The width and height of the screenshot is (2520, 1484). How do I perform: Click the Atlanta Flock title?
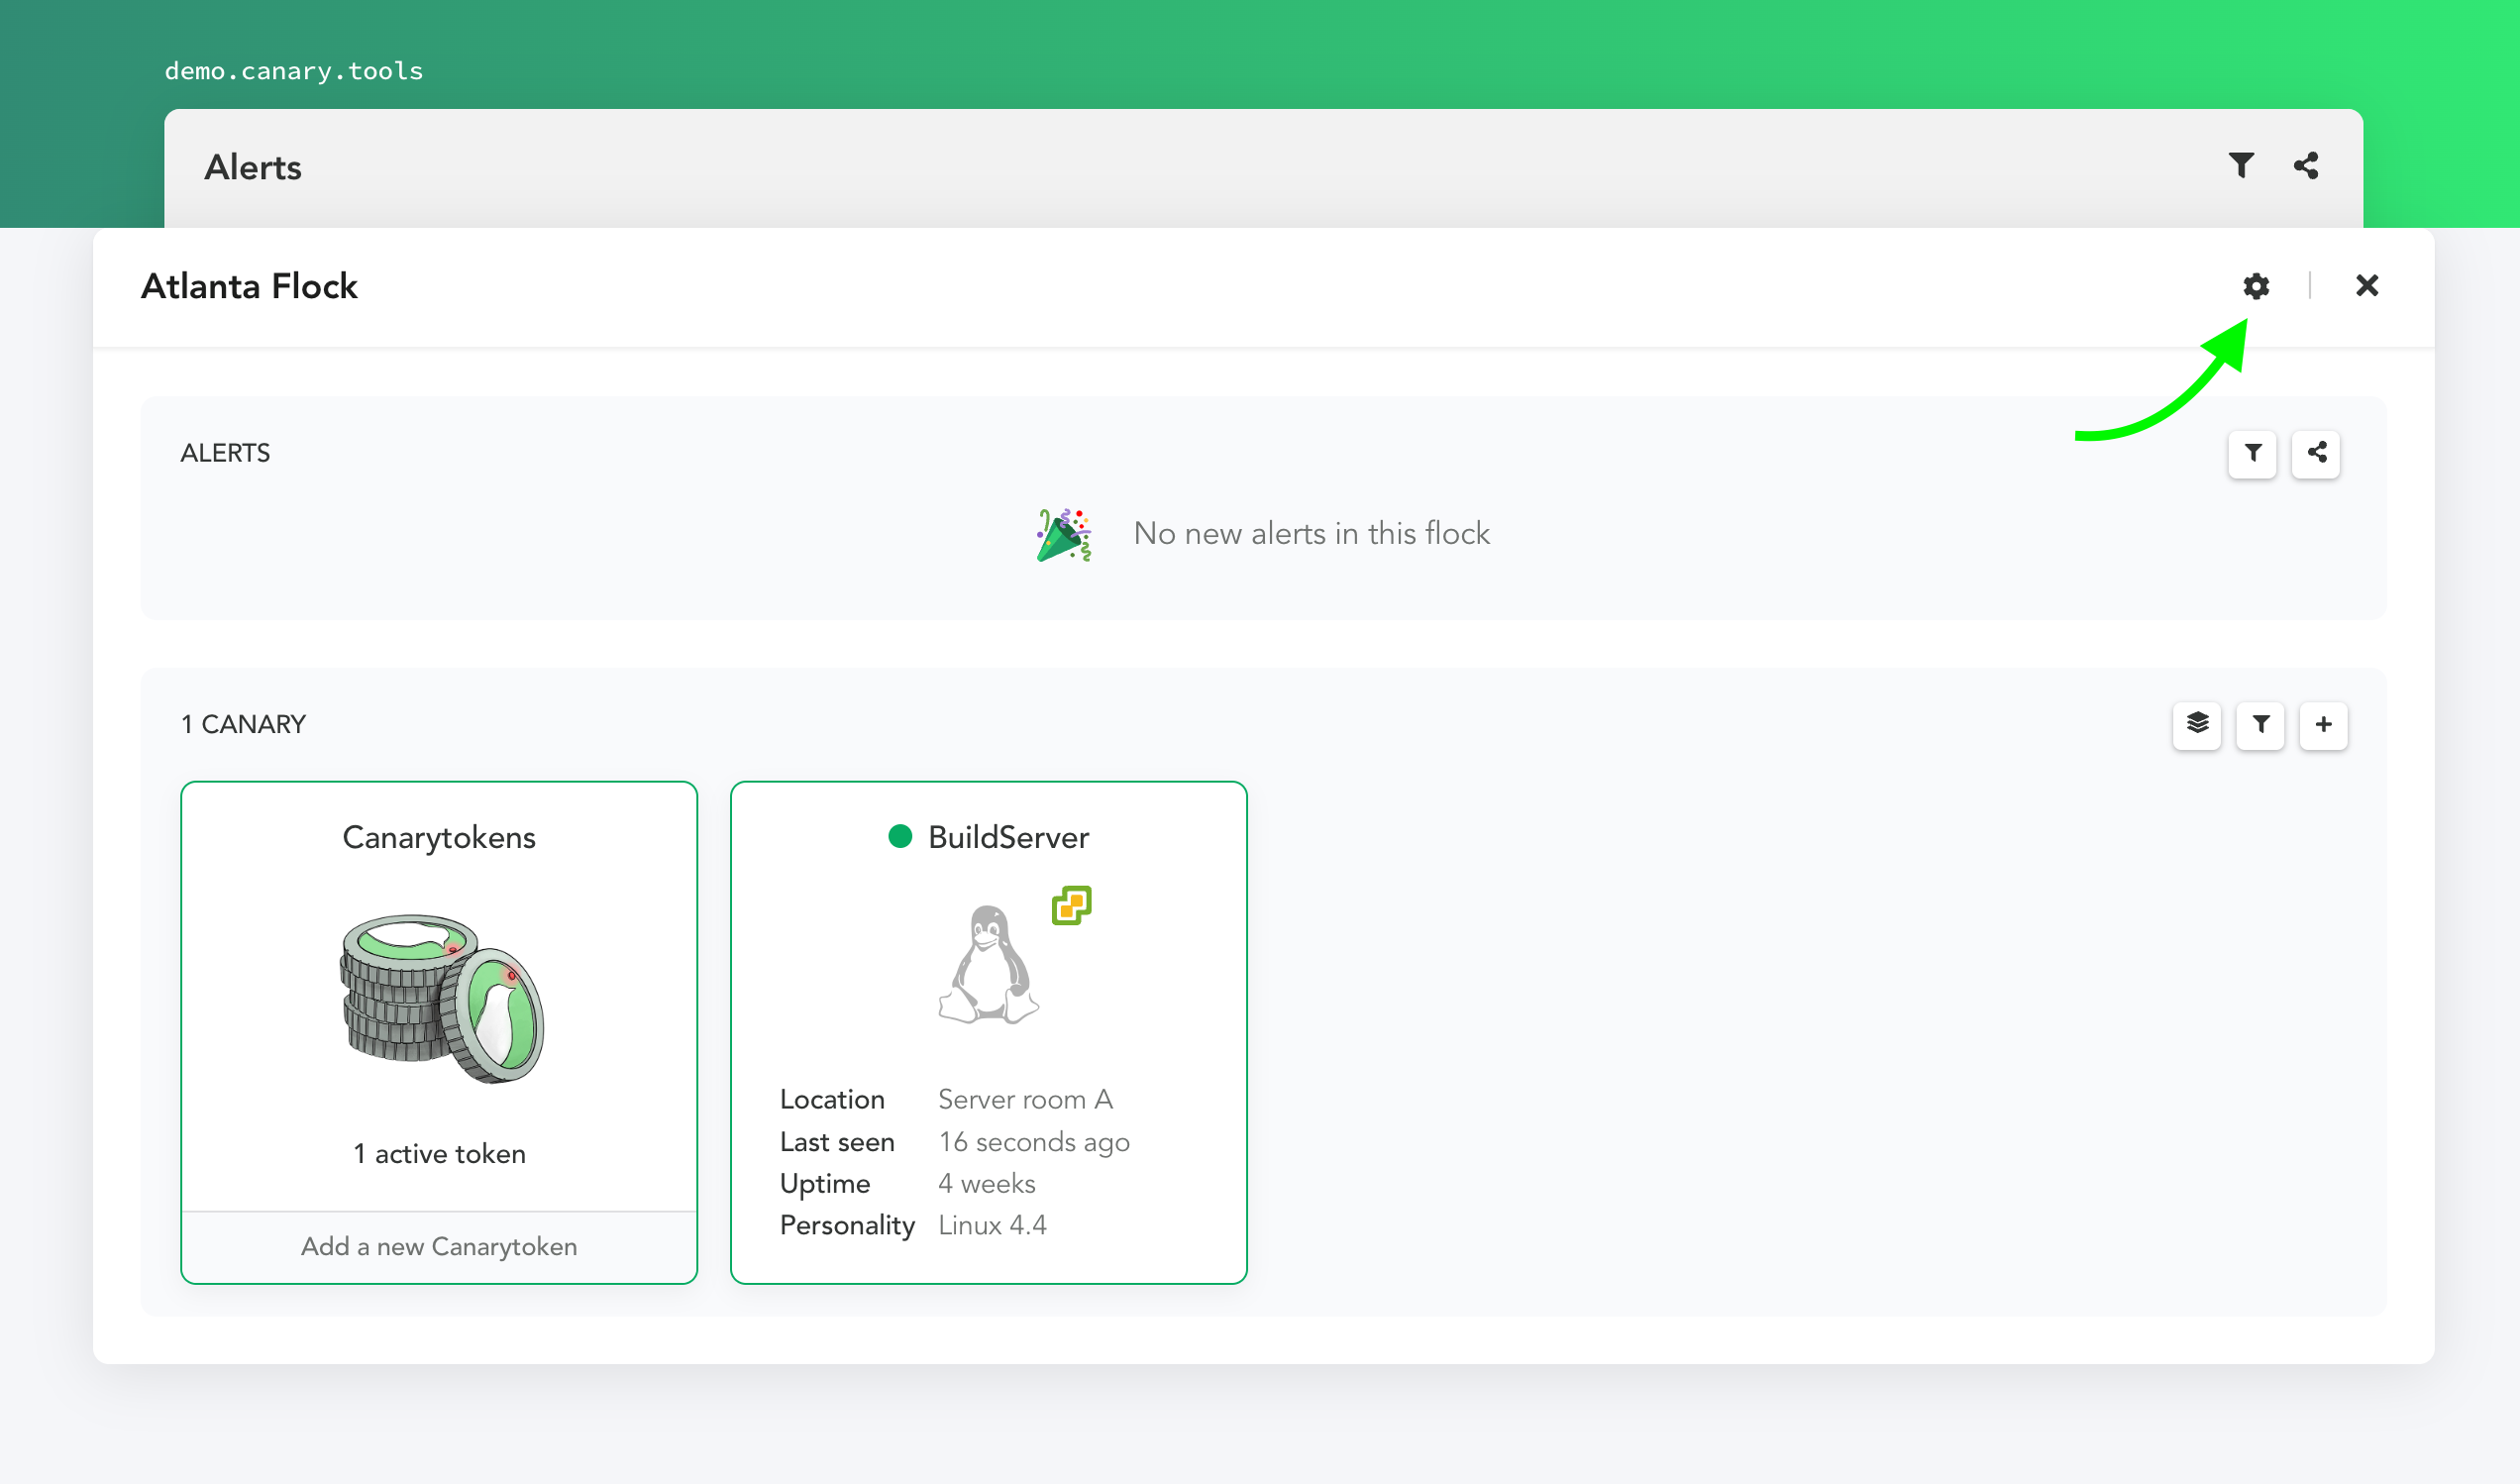(249, 287)
